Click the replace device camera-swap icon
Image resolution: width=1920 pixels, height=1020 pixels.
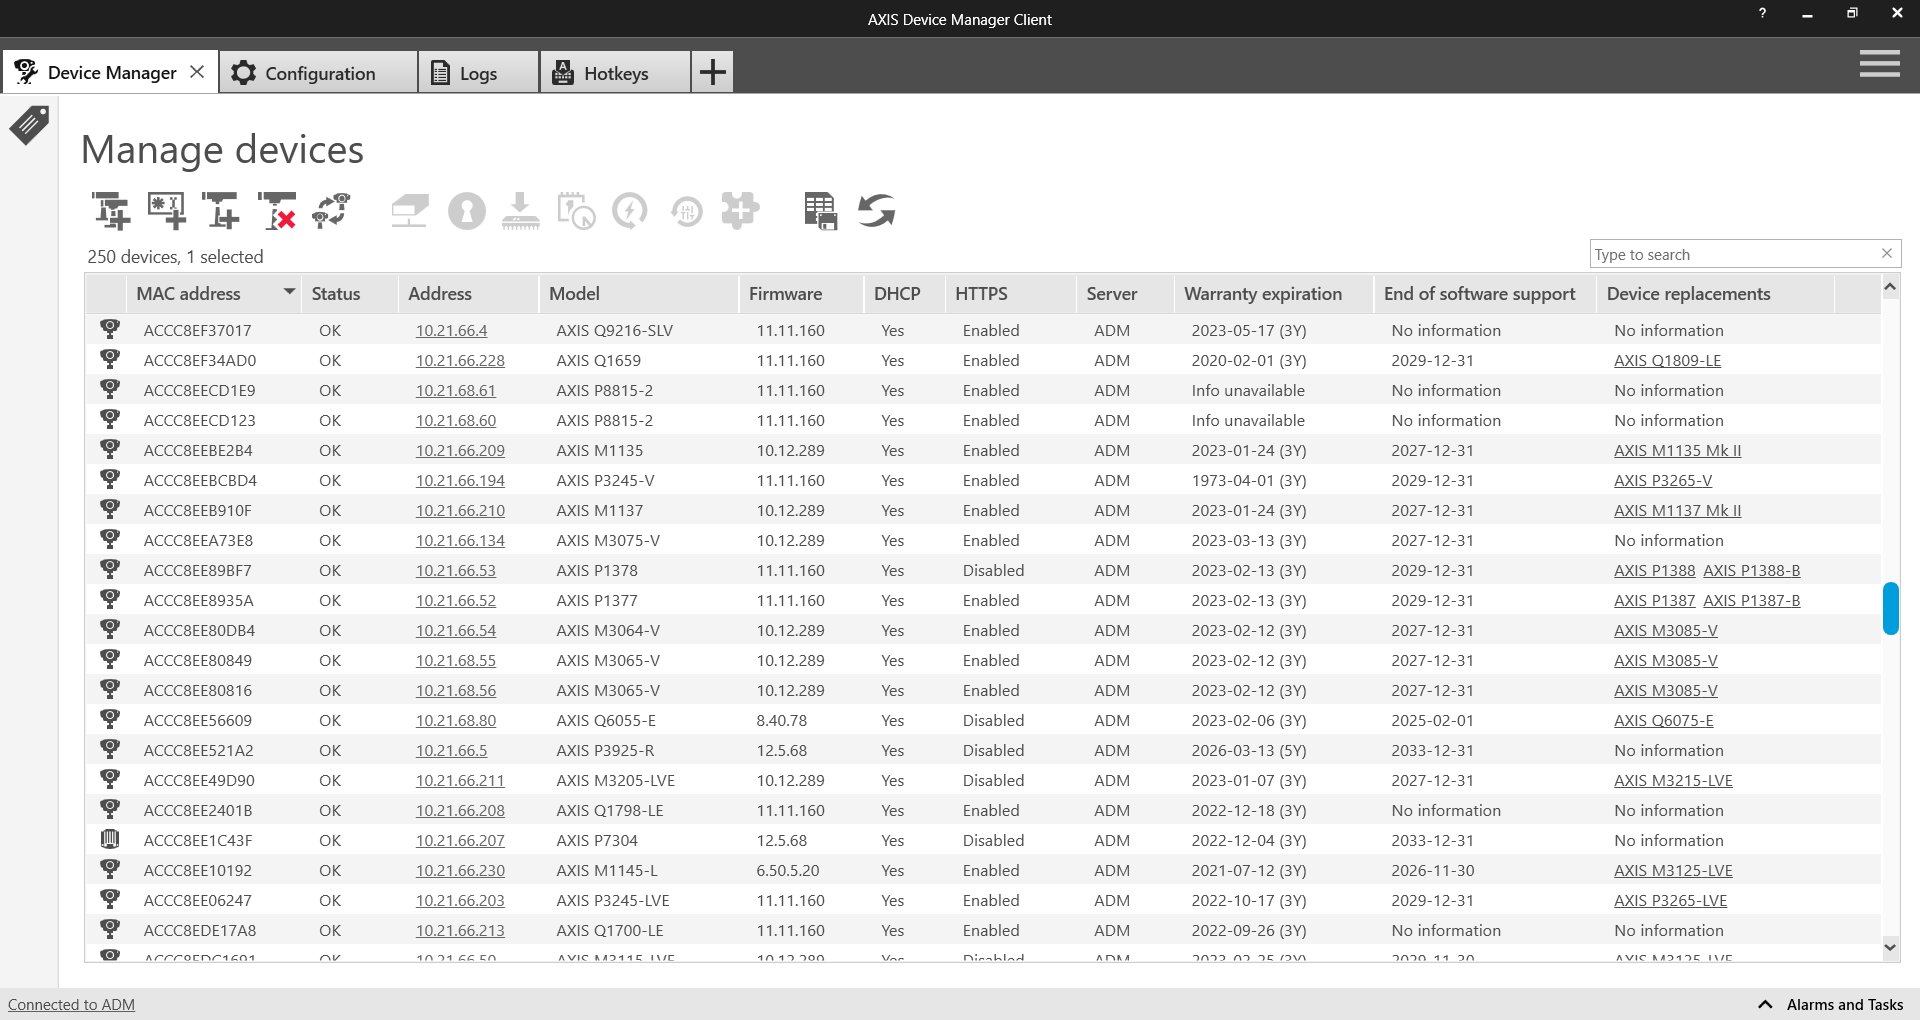331,211
